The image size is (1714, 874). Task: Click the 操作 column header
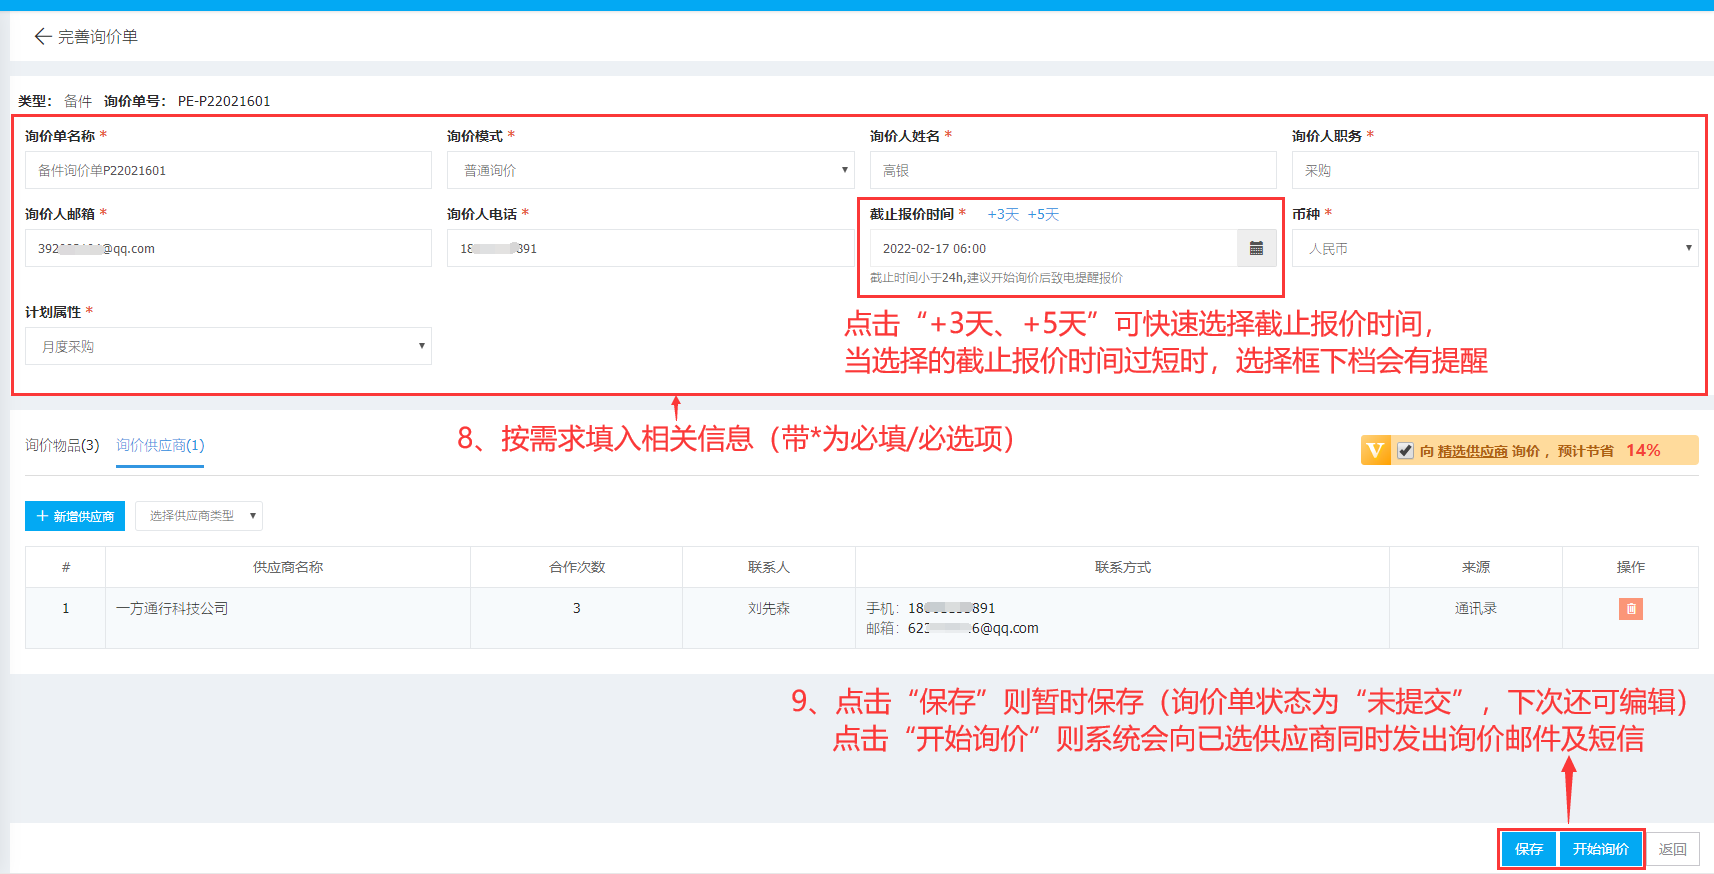pyautogui.click(x=1631, y=567)
